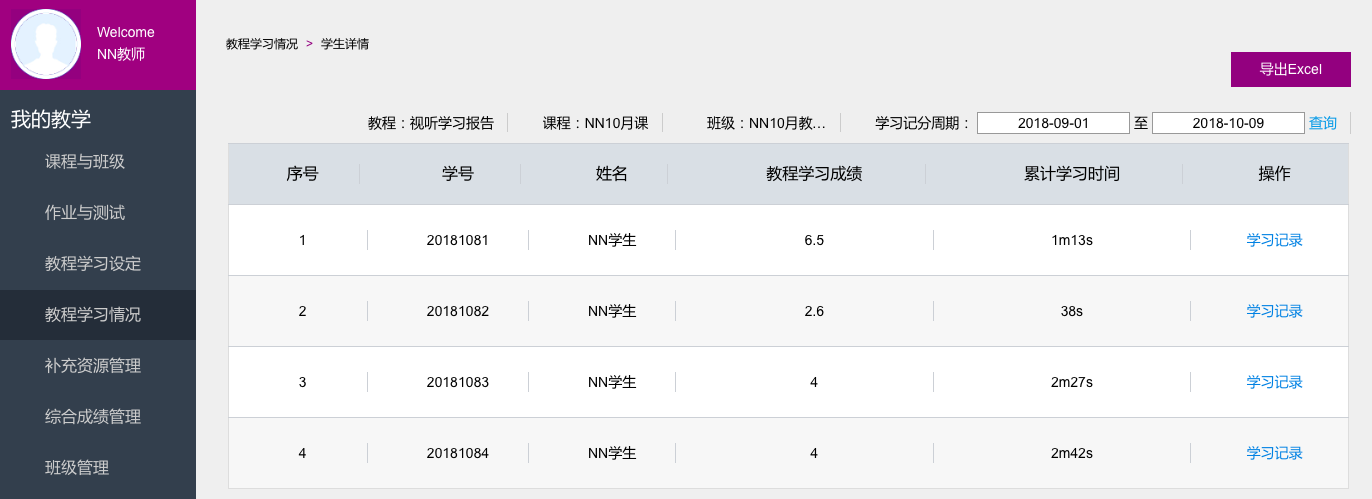Screen dimensions: 1372x499
Task: Open 班级管理 in the sidebar
Action: click(77, 468)
